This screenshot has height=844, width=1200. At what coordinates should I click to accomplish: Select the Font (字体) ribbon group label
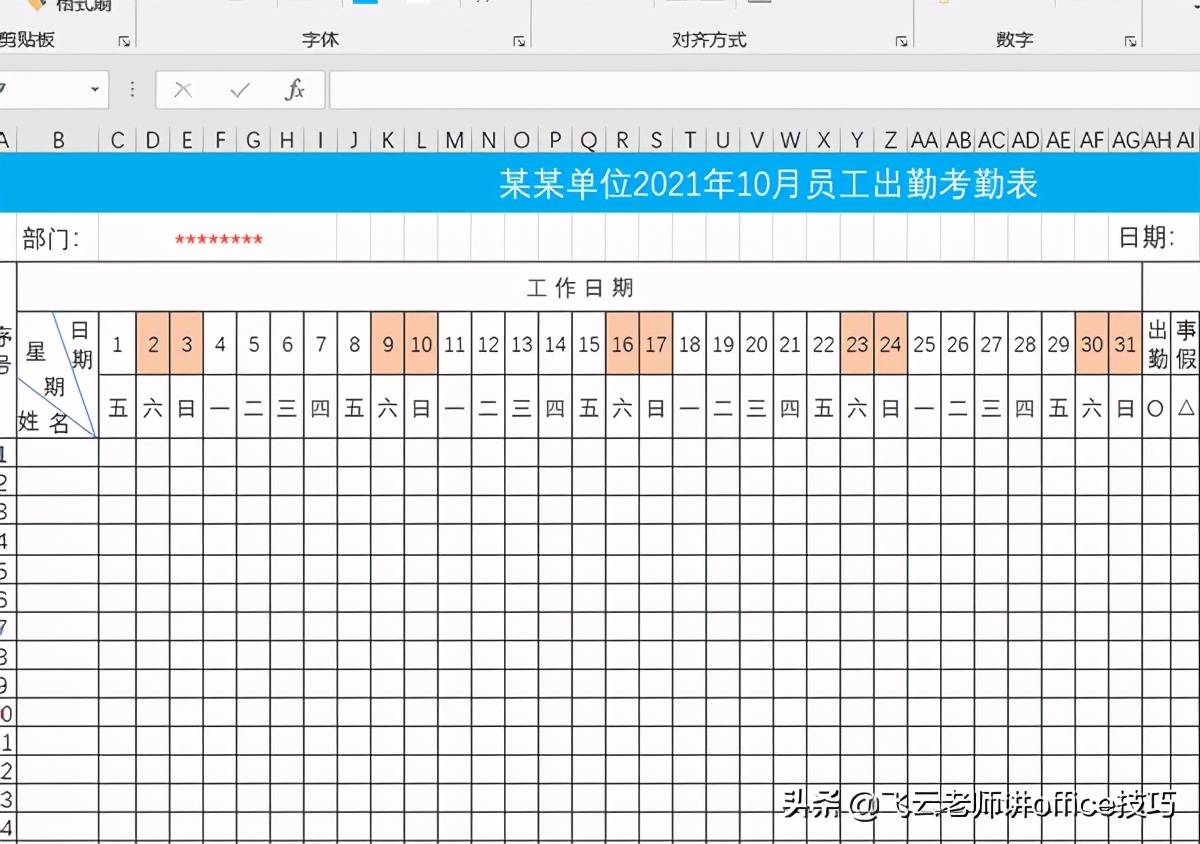(x=318, y=40)
